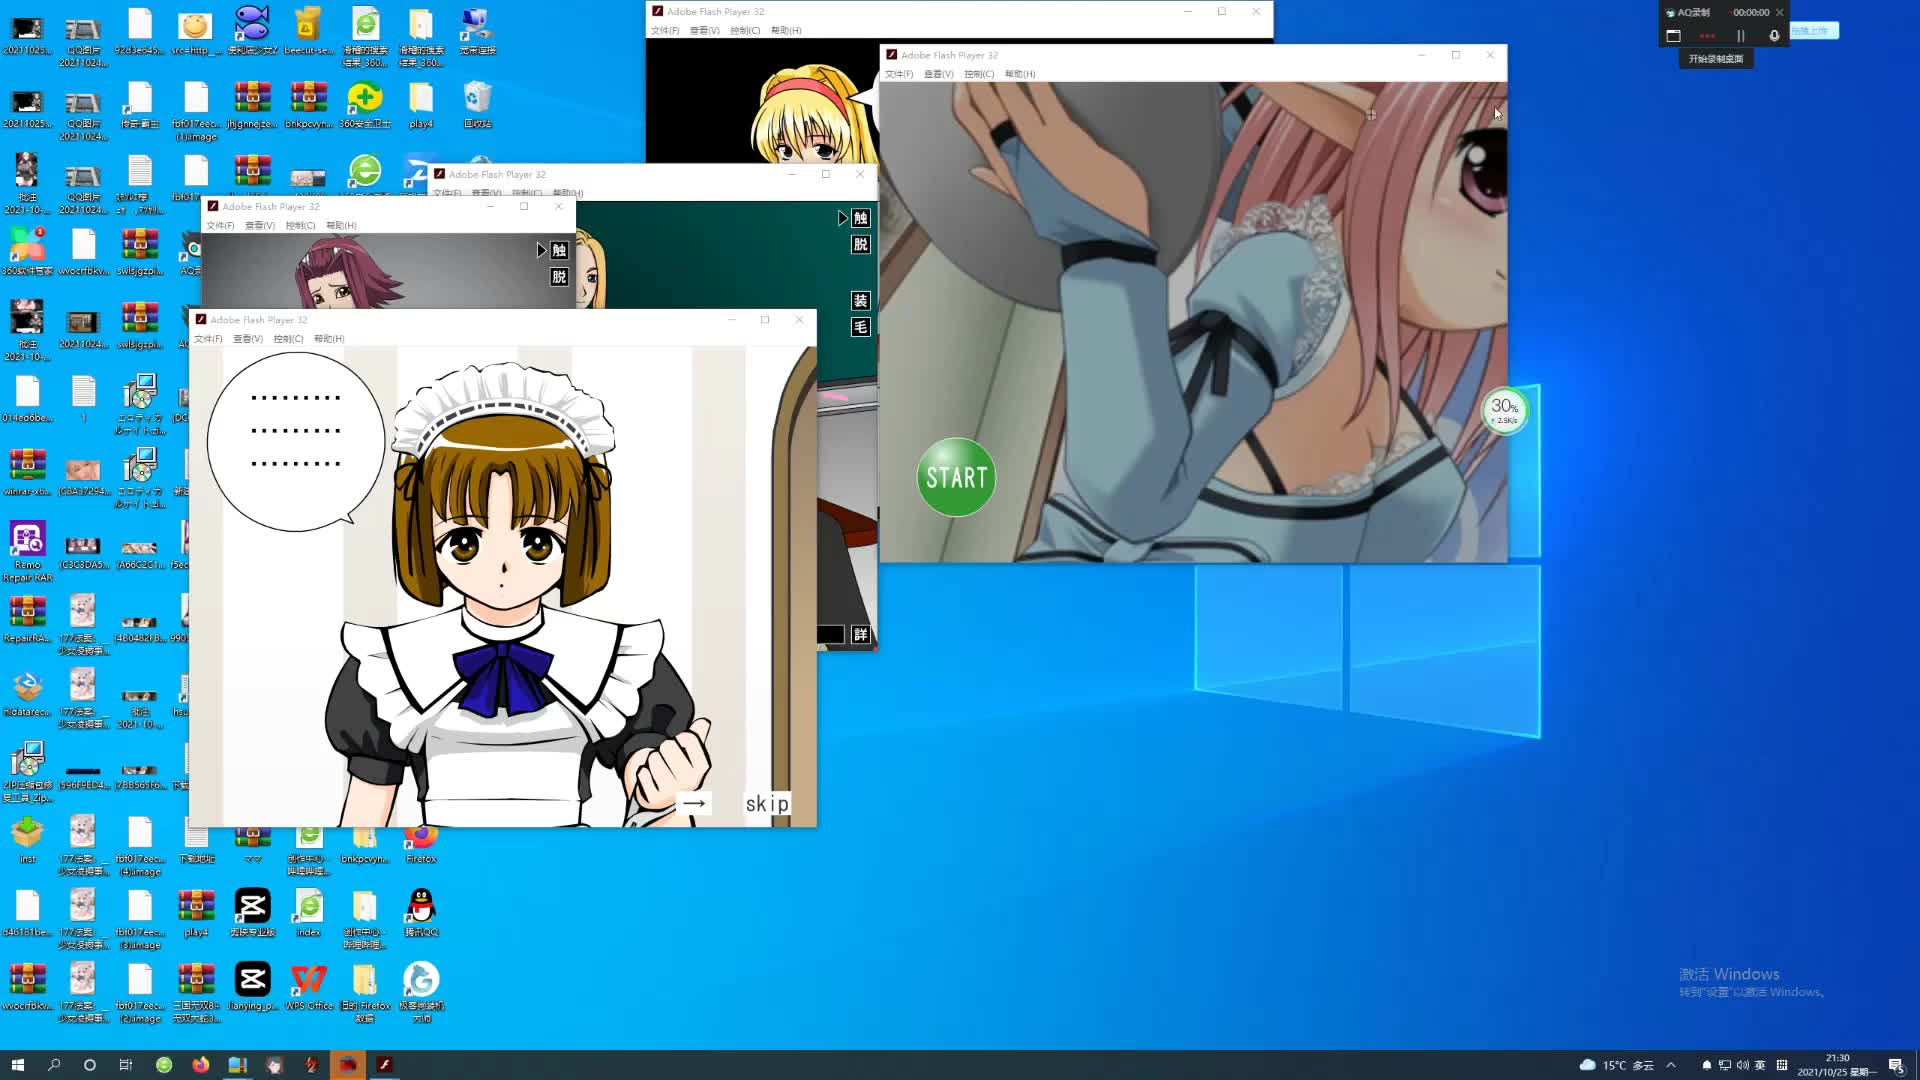Select the hidatarec... desktop icon

click(27, 693)
